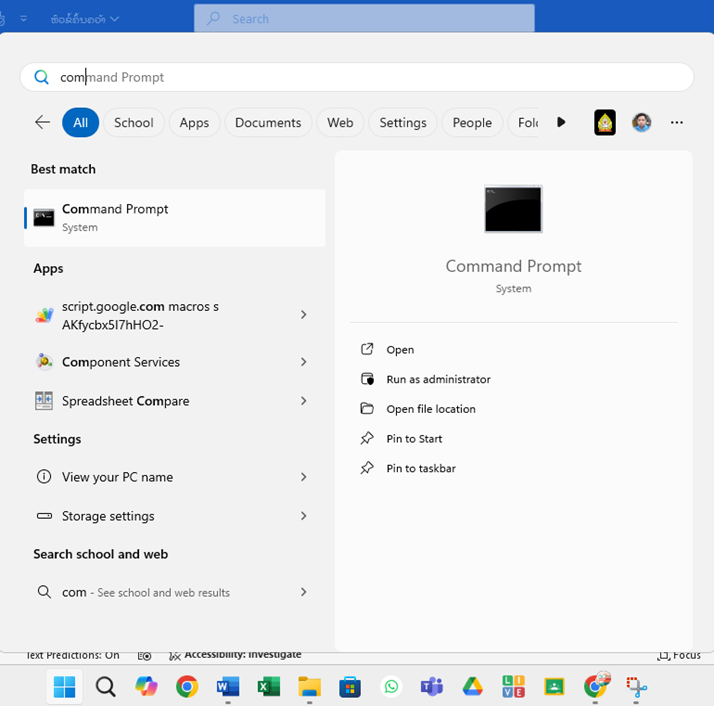Viewport: 714px width, 706px height.
Task: Click the Windows Start button
Action: pos(64,686)
